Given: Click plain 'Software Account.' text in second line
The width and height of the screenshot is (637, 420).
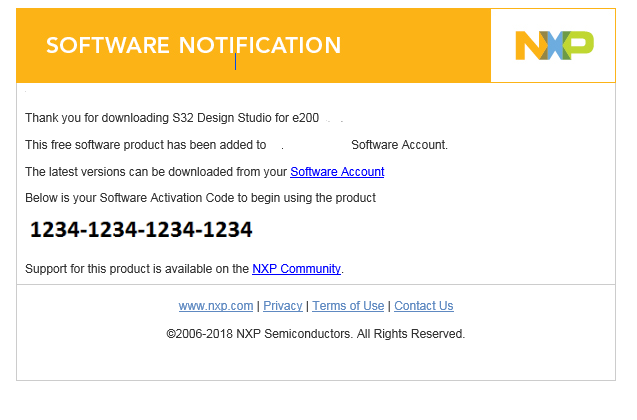Looking at the screenshot, I should (399, 145).
